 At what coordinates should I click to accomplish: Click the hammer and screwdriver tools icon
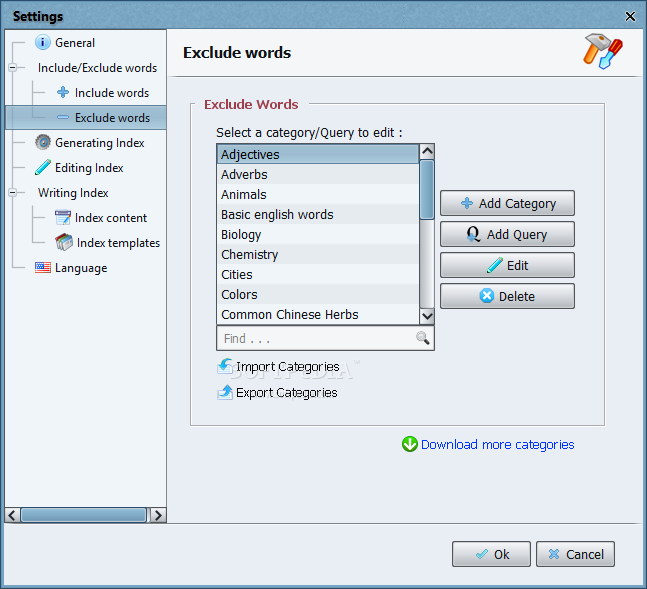coord(603,51)
